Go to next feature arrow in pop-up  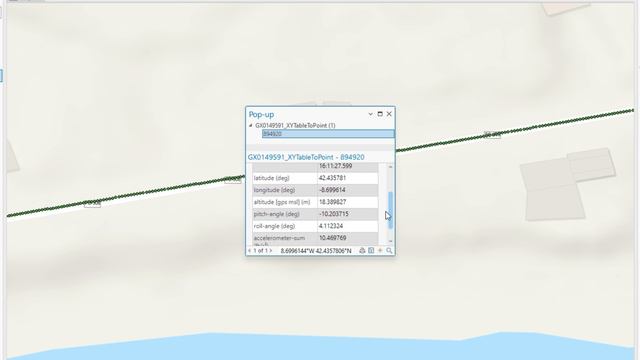pos(271,250)
